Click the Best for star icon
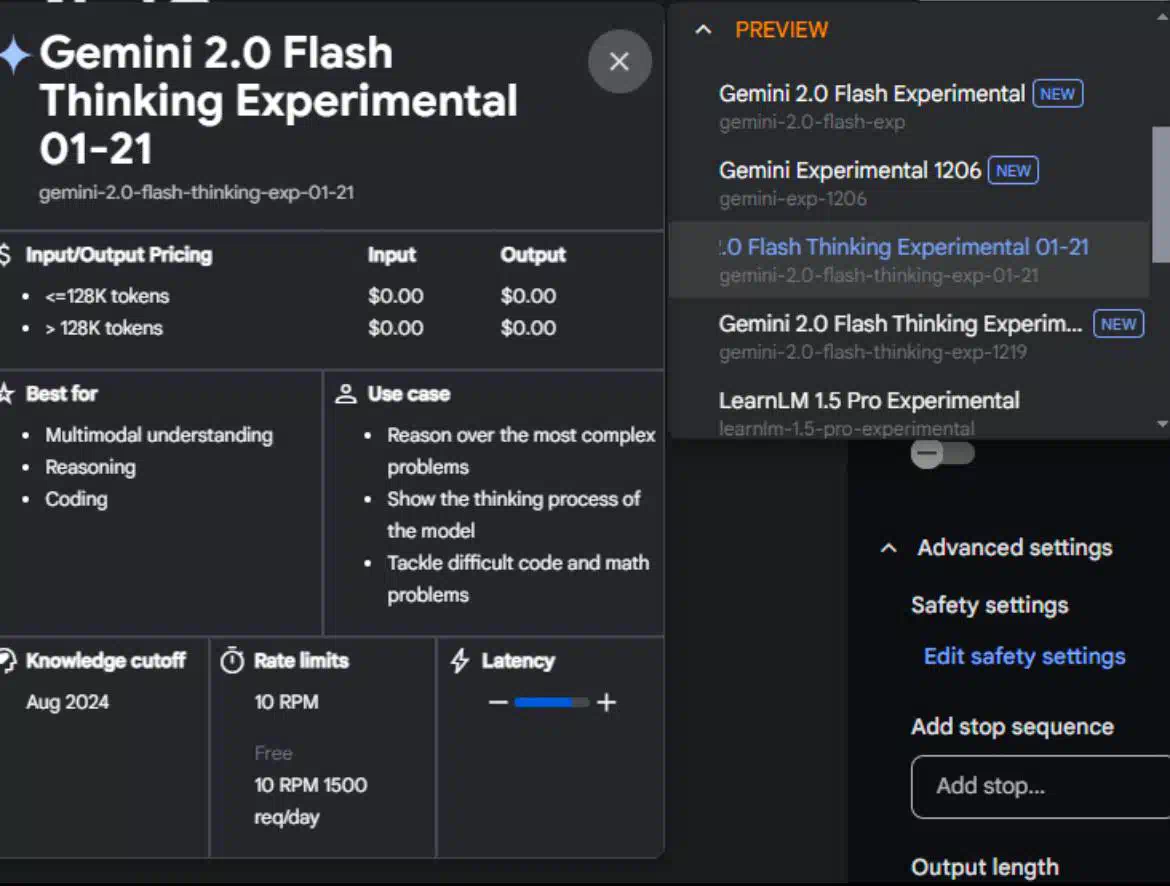 (6, 394)
